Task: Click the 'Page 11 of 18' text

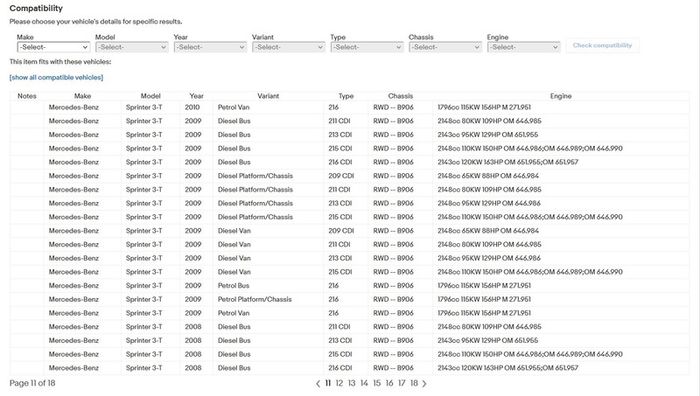Action: tap(32, 383)
